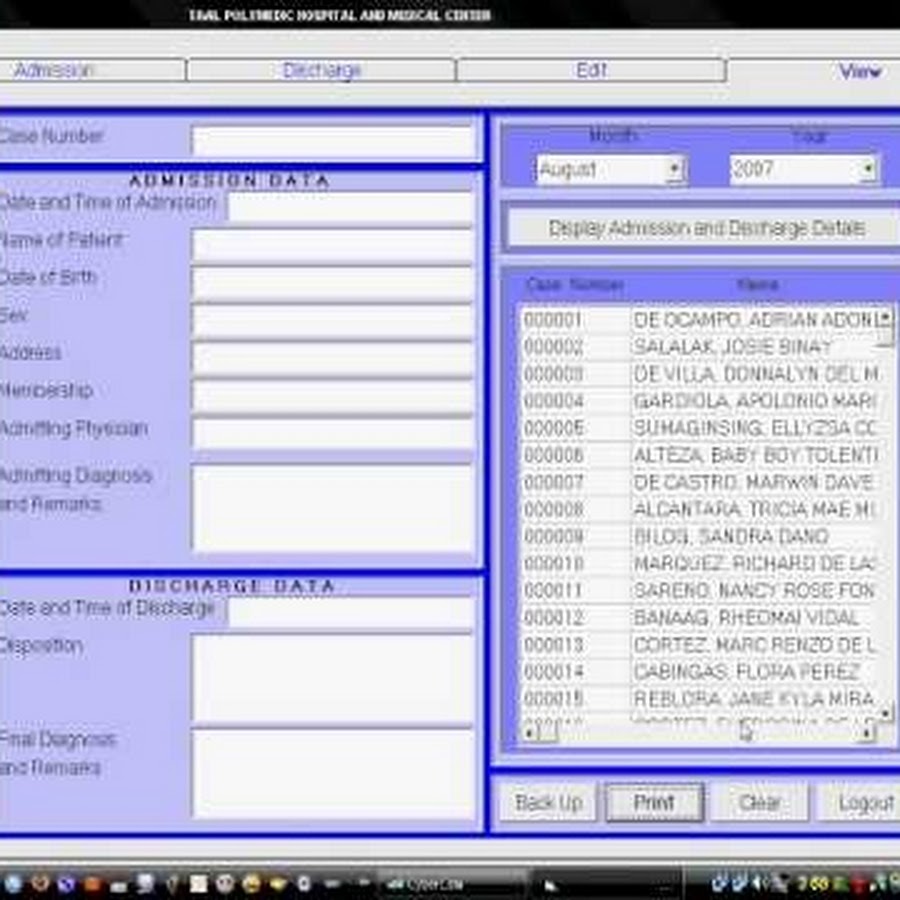Screen dimensions: 900x900
Task: Click right arrow of horizontal list scrollbar
Action: pos(866,733)
